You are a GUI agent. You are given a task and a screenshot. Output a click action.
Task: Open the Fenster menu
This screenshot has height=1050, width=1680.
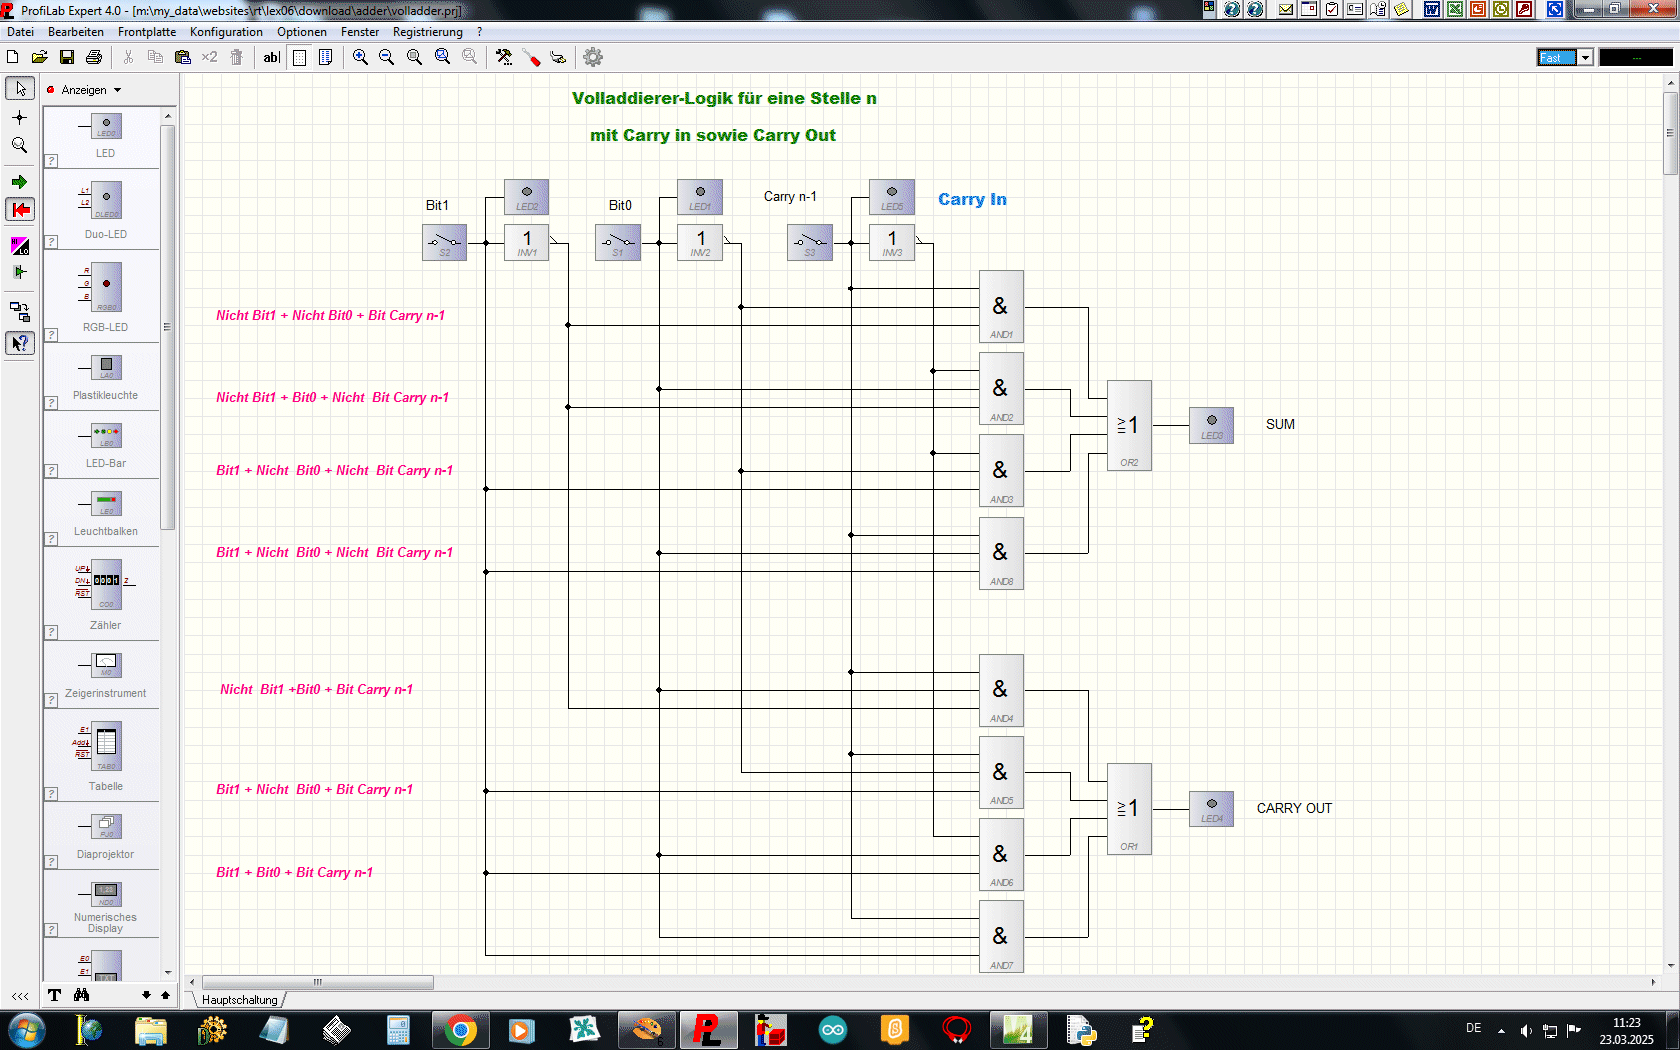pos(360,32)
